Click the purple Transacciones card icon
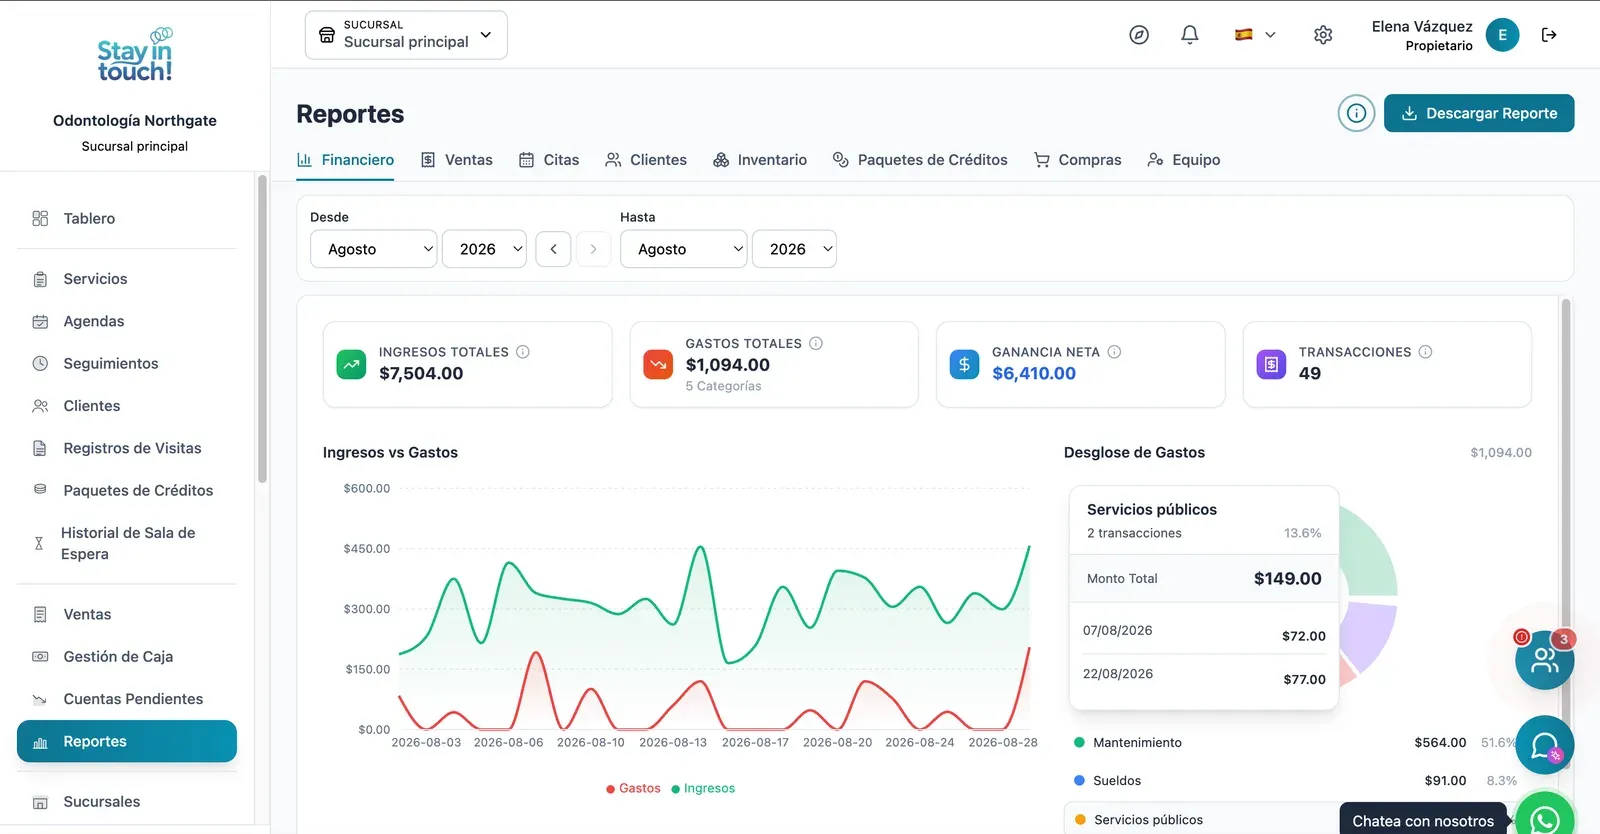Image resolution: width=1600 pixels, height=834 pixels. [1271, 364]
